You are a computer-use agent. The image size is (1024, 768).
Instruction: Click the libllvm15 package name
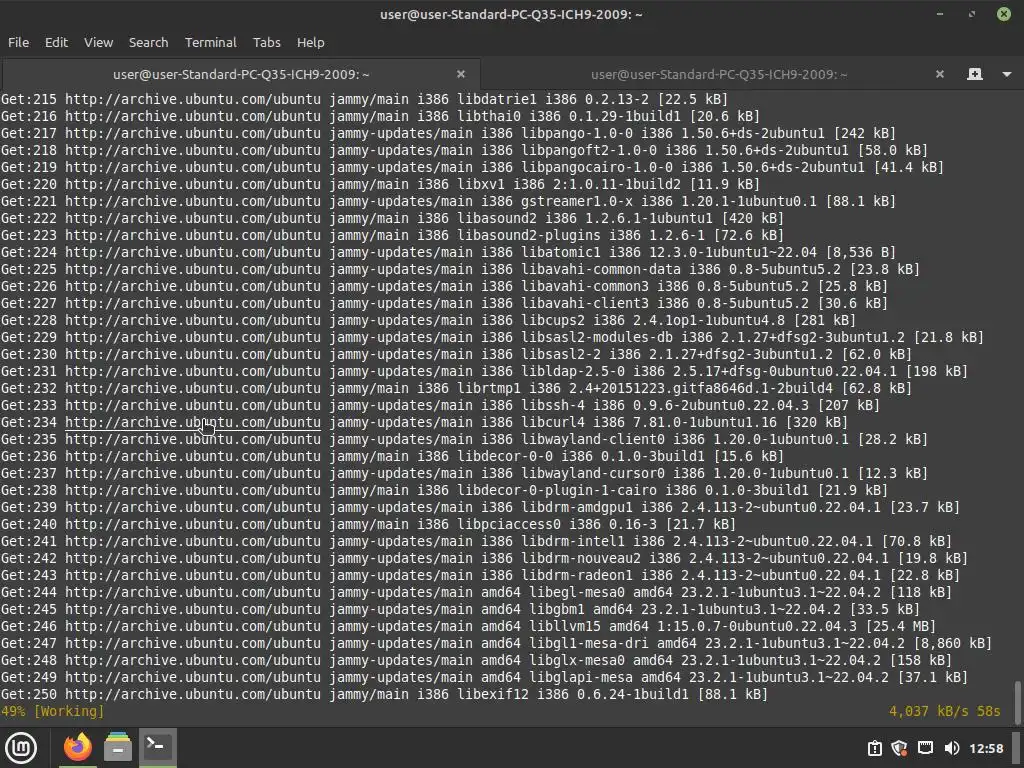tap(564, 626)
